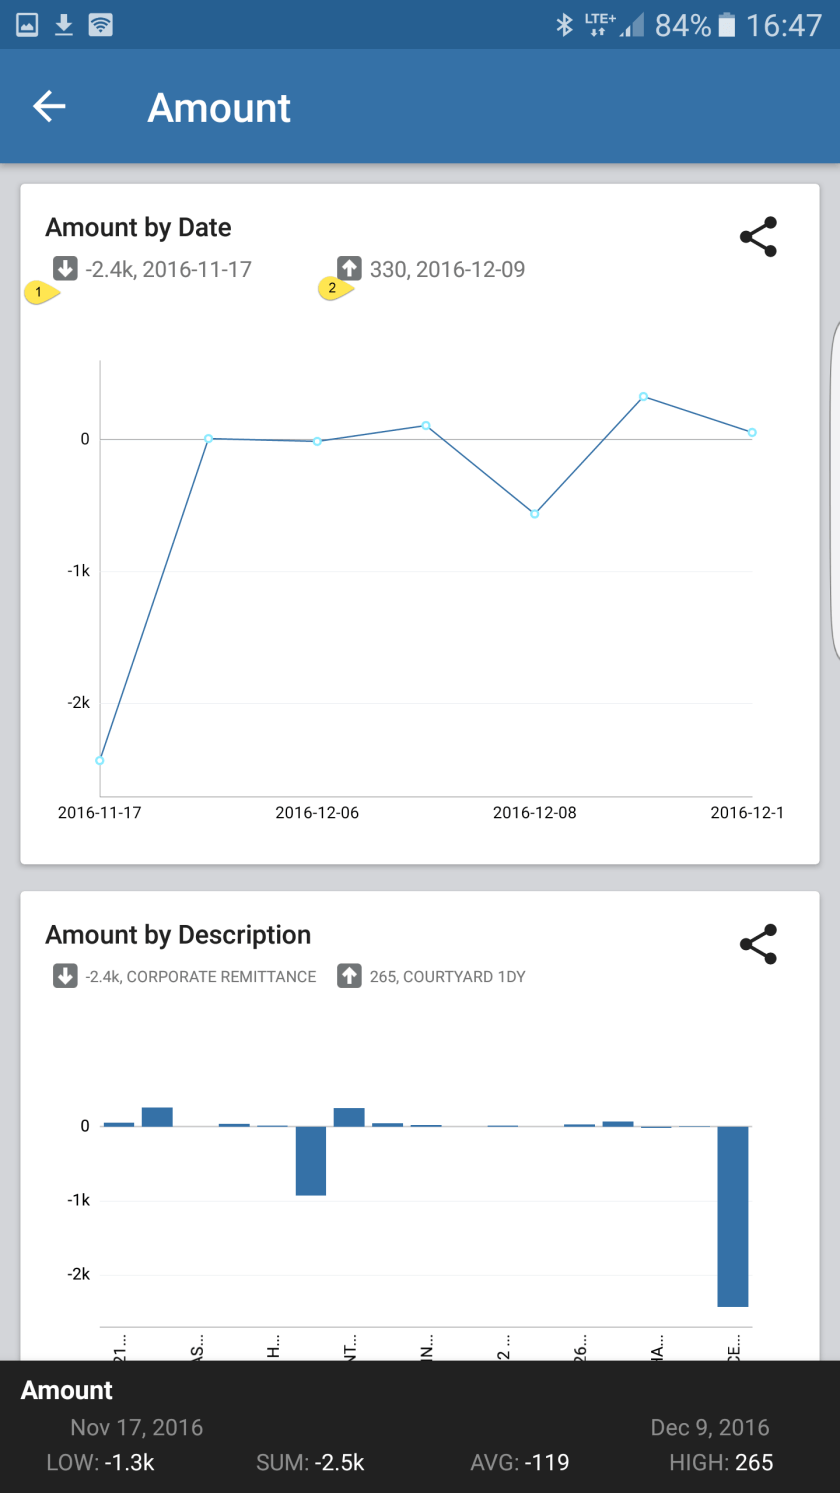Image resolution: width=840 pixels, height=1493 pixels.
Task: Open the Amount by Description card title
Action: (x=178, y=935)
